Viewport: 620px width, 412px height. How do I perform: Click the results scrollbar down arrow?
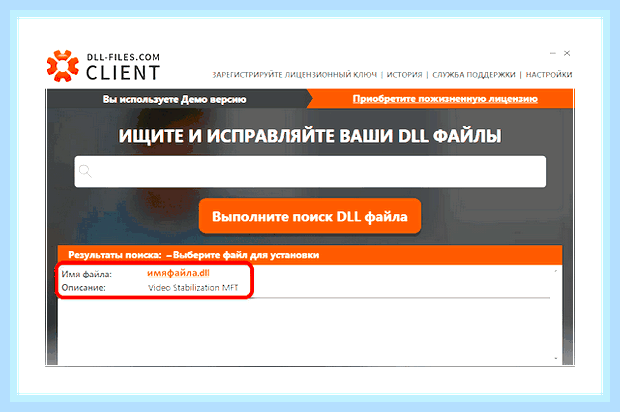tap(556, 359)
